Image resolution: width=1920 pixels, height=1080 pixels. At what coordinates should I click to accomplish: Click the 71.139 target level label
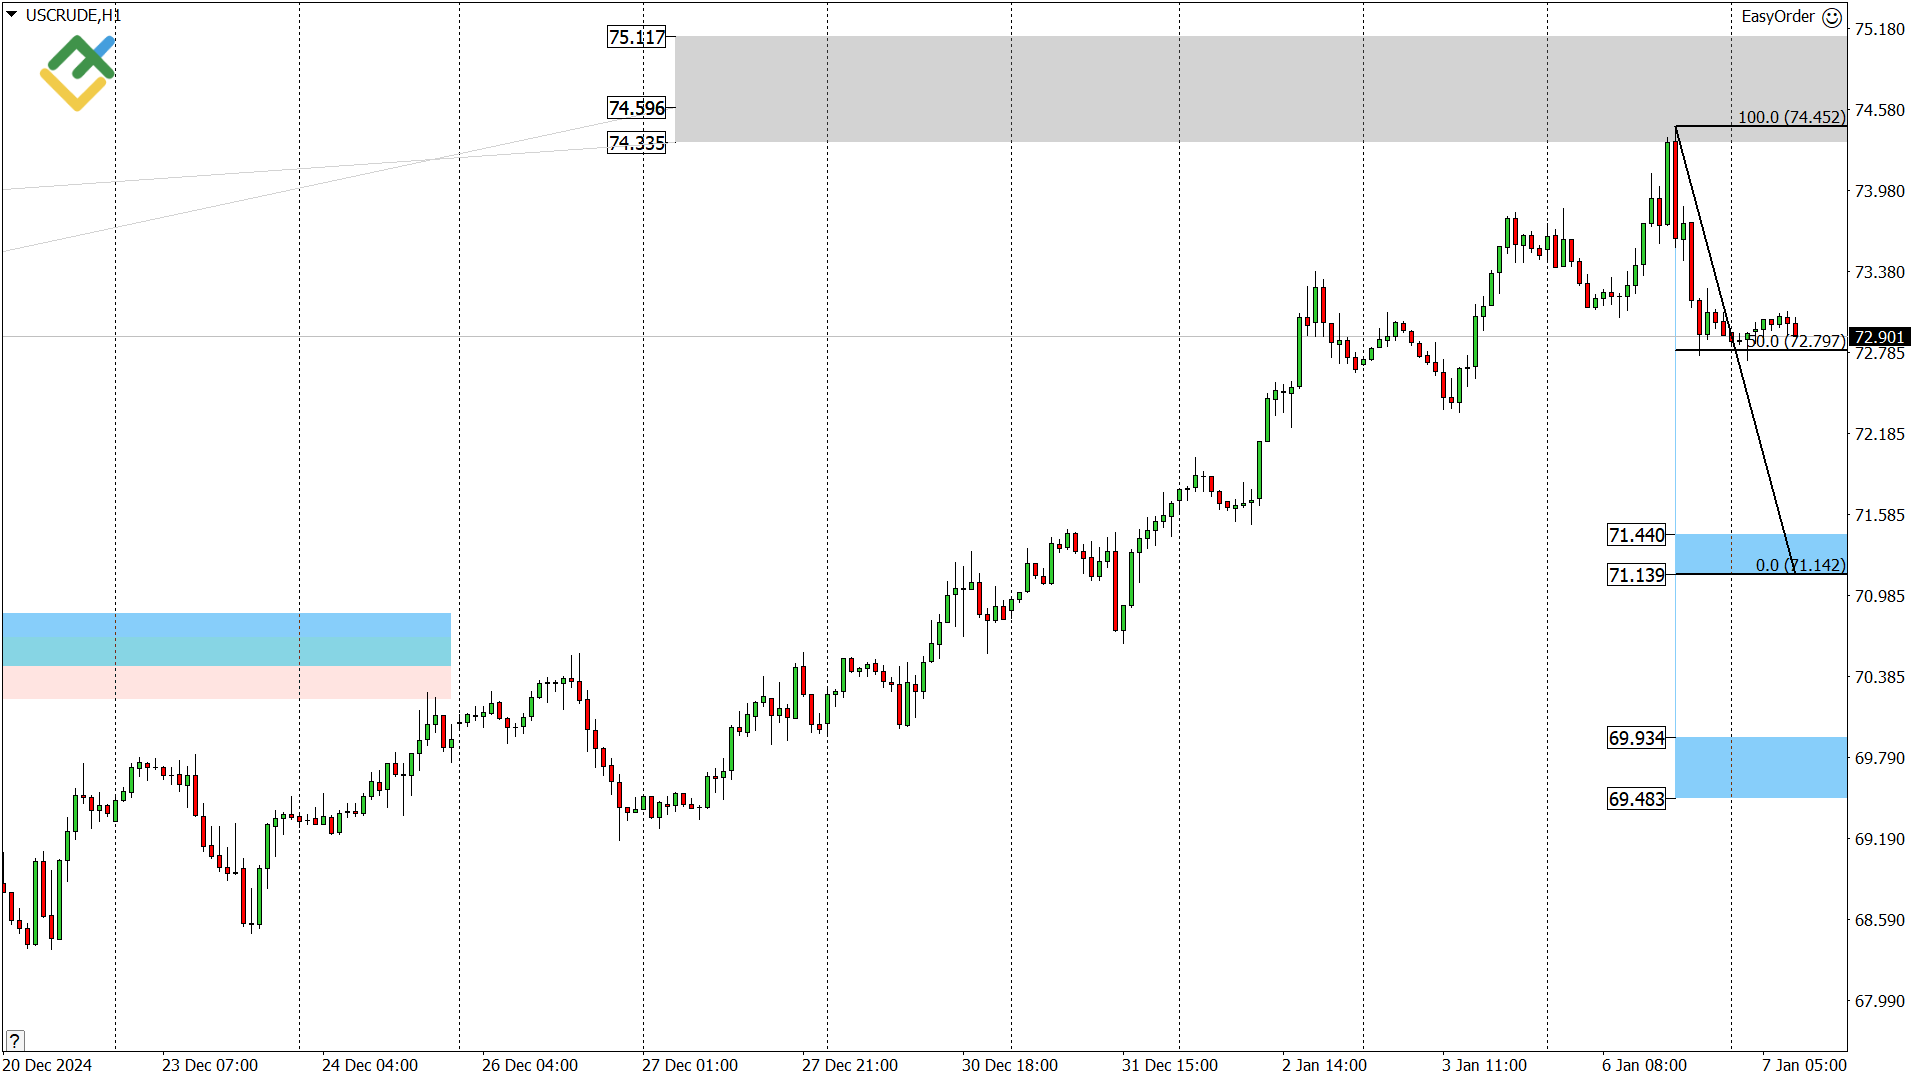[1636, 575]
